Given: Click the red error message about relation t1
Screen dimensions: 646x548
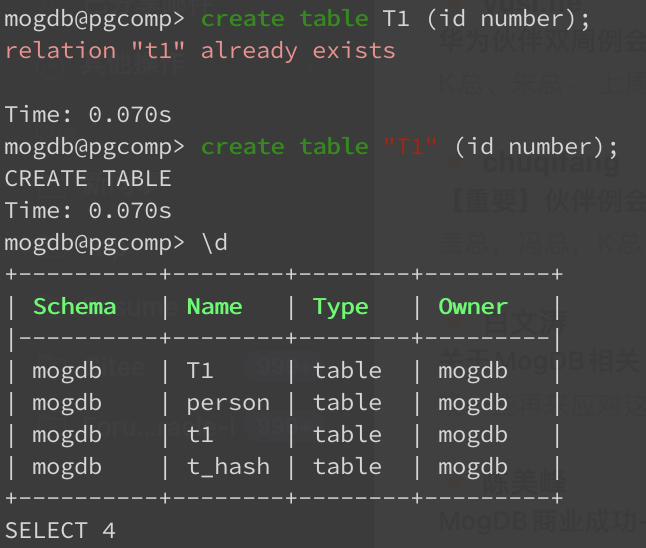Looking at the screenshot, I should pos(200,50).
